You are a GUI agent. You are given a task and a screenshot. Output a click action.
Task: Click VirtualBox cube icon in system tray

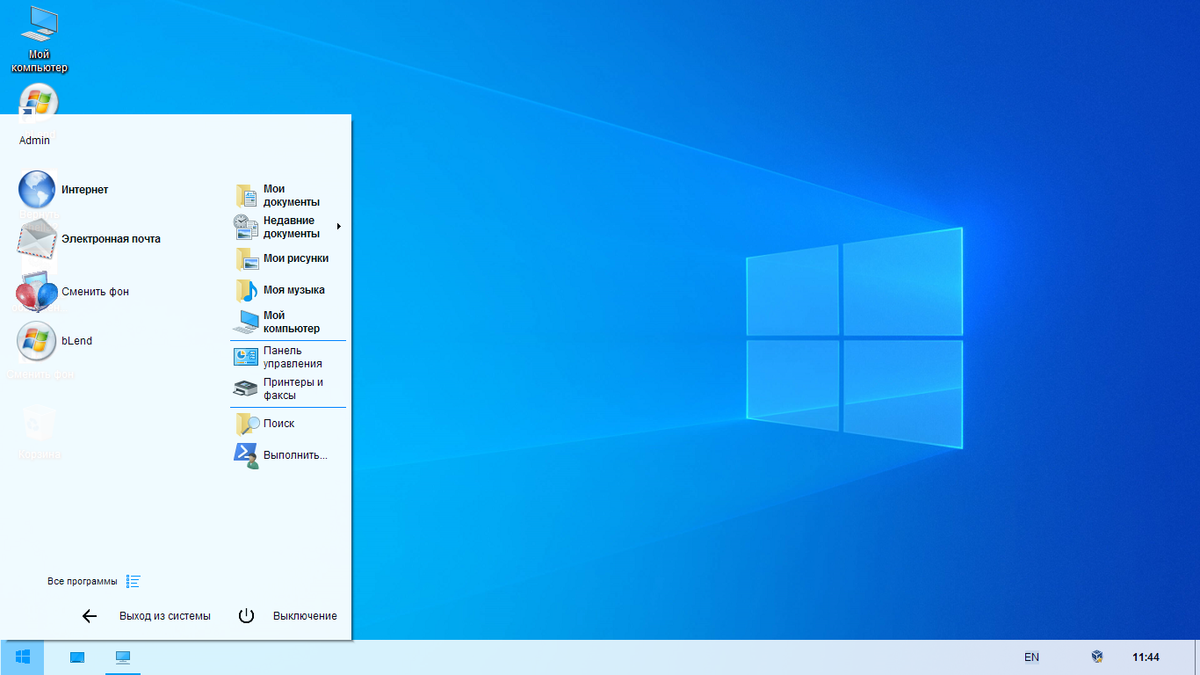(x=1097, y=657)
